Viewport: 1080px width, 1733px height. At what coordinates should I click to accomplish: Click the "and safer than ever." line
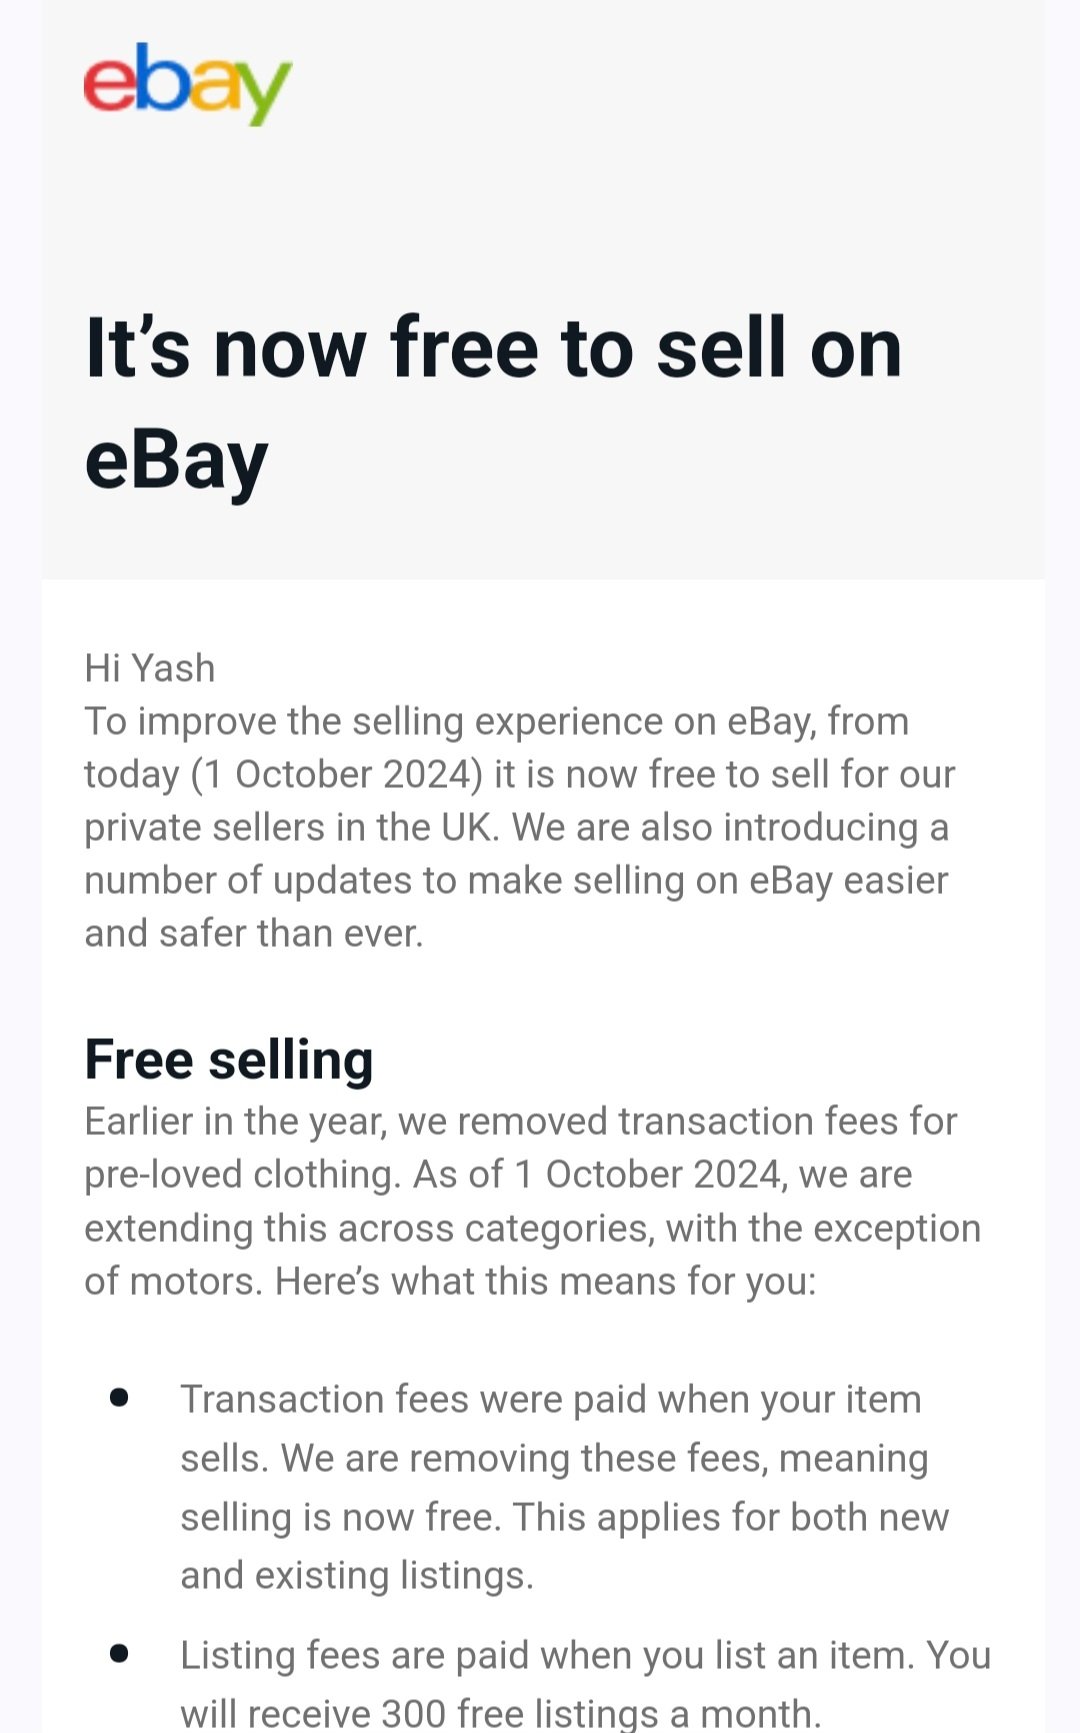tap(254, 933)
